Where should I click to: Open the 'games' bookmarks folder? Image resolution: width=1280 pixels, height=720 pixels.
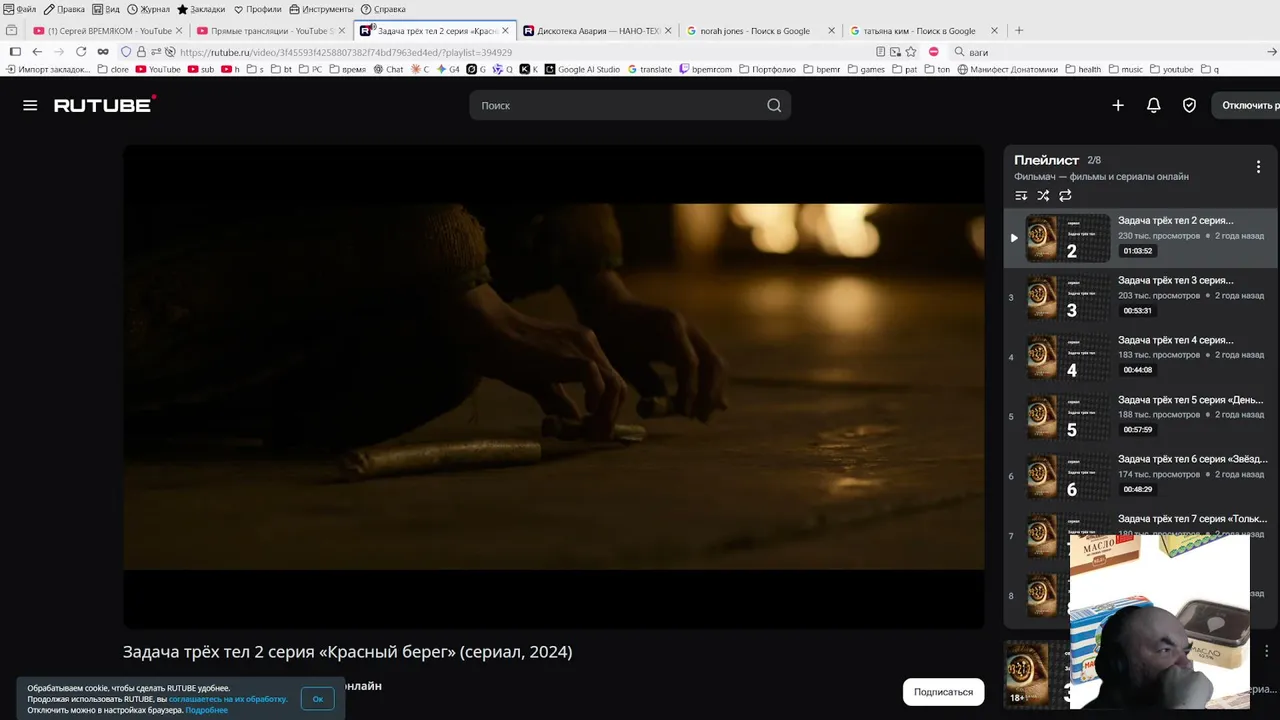(866, 70)
